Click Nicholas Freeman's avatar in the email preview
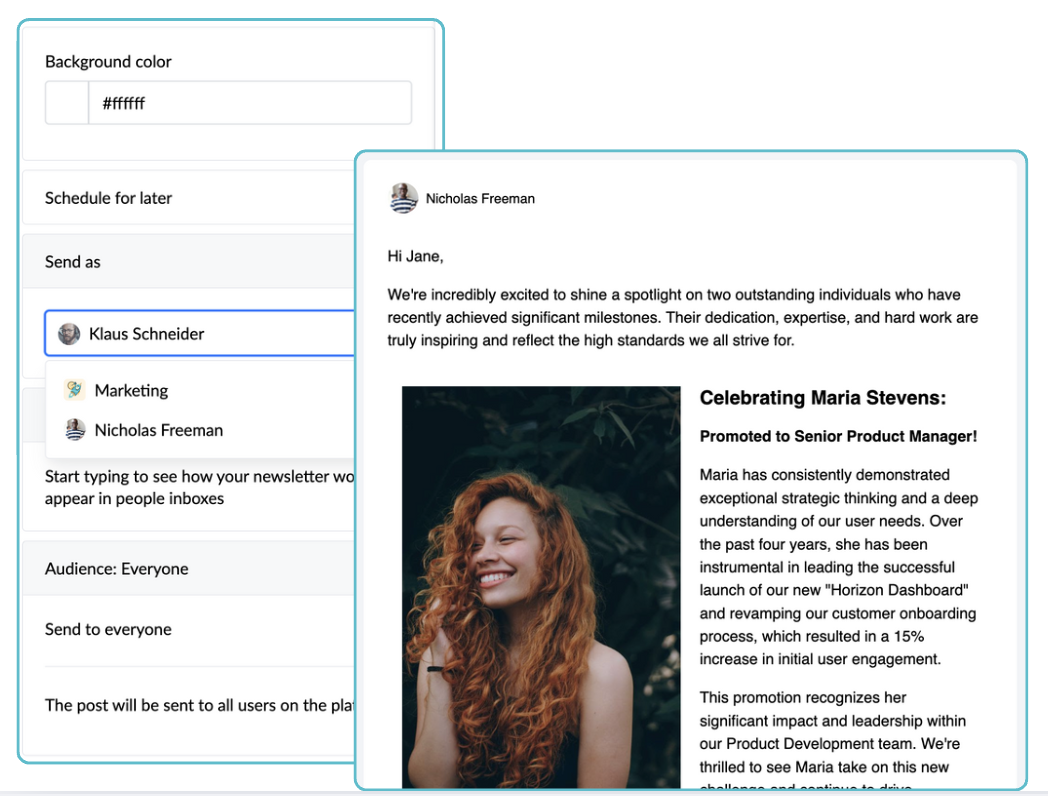Viewport: 1048px width, 796px height. [x=404, y=198]
